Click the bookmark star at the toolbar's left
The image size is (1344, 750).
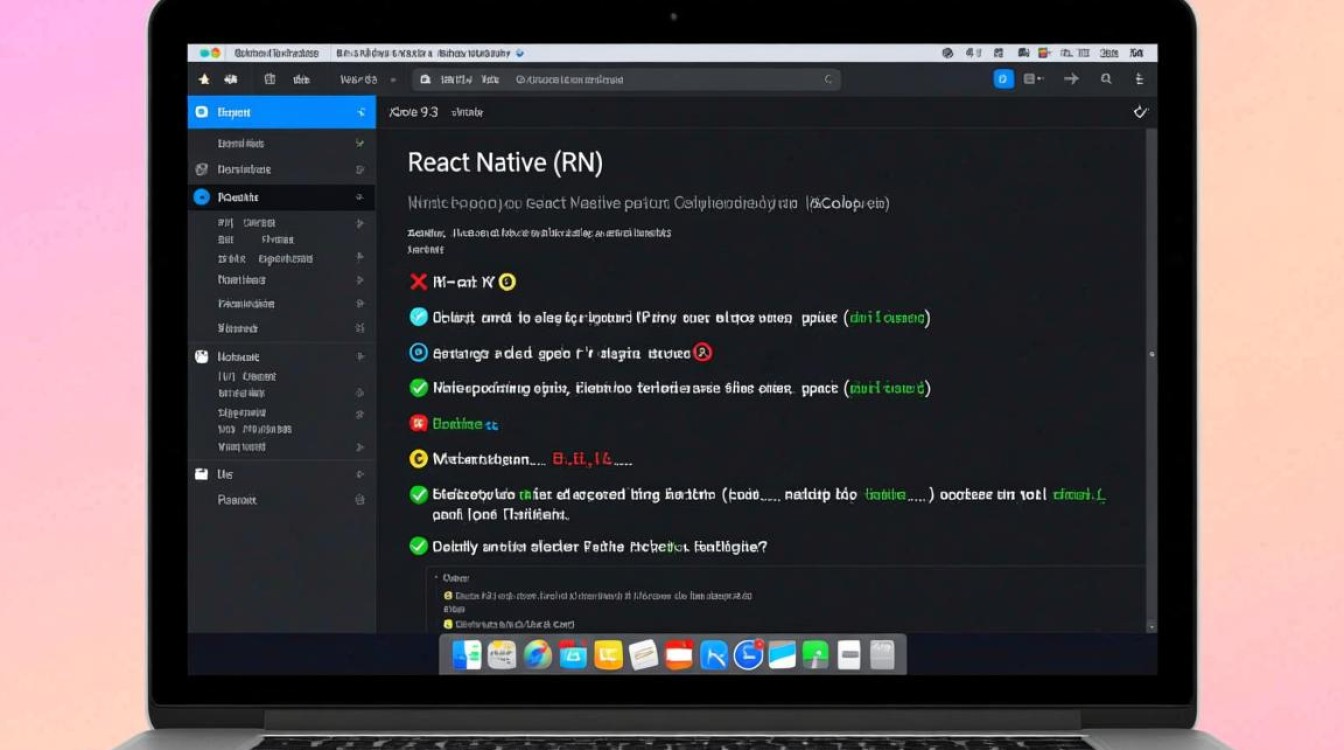point(204,78)
